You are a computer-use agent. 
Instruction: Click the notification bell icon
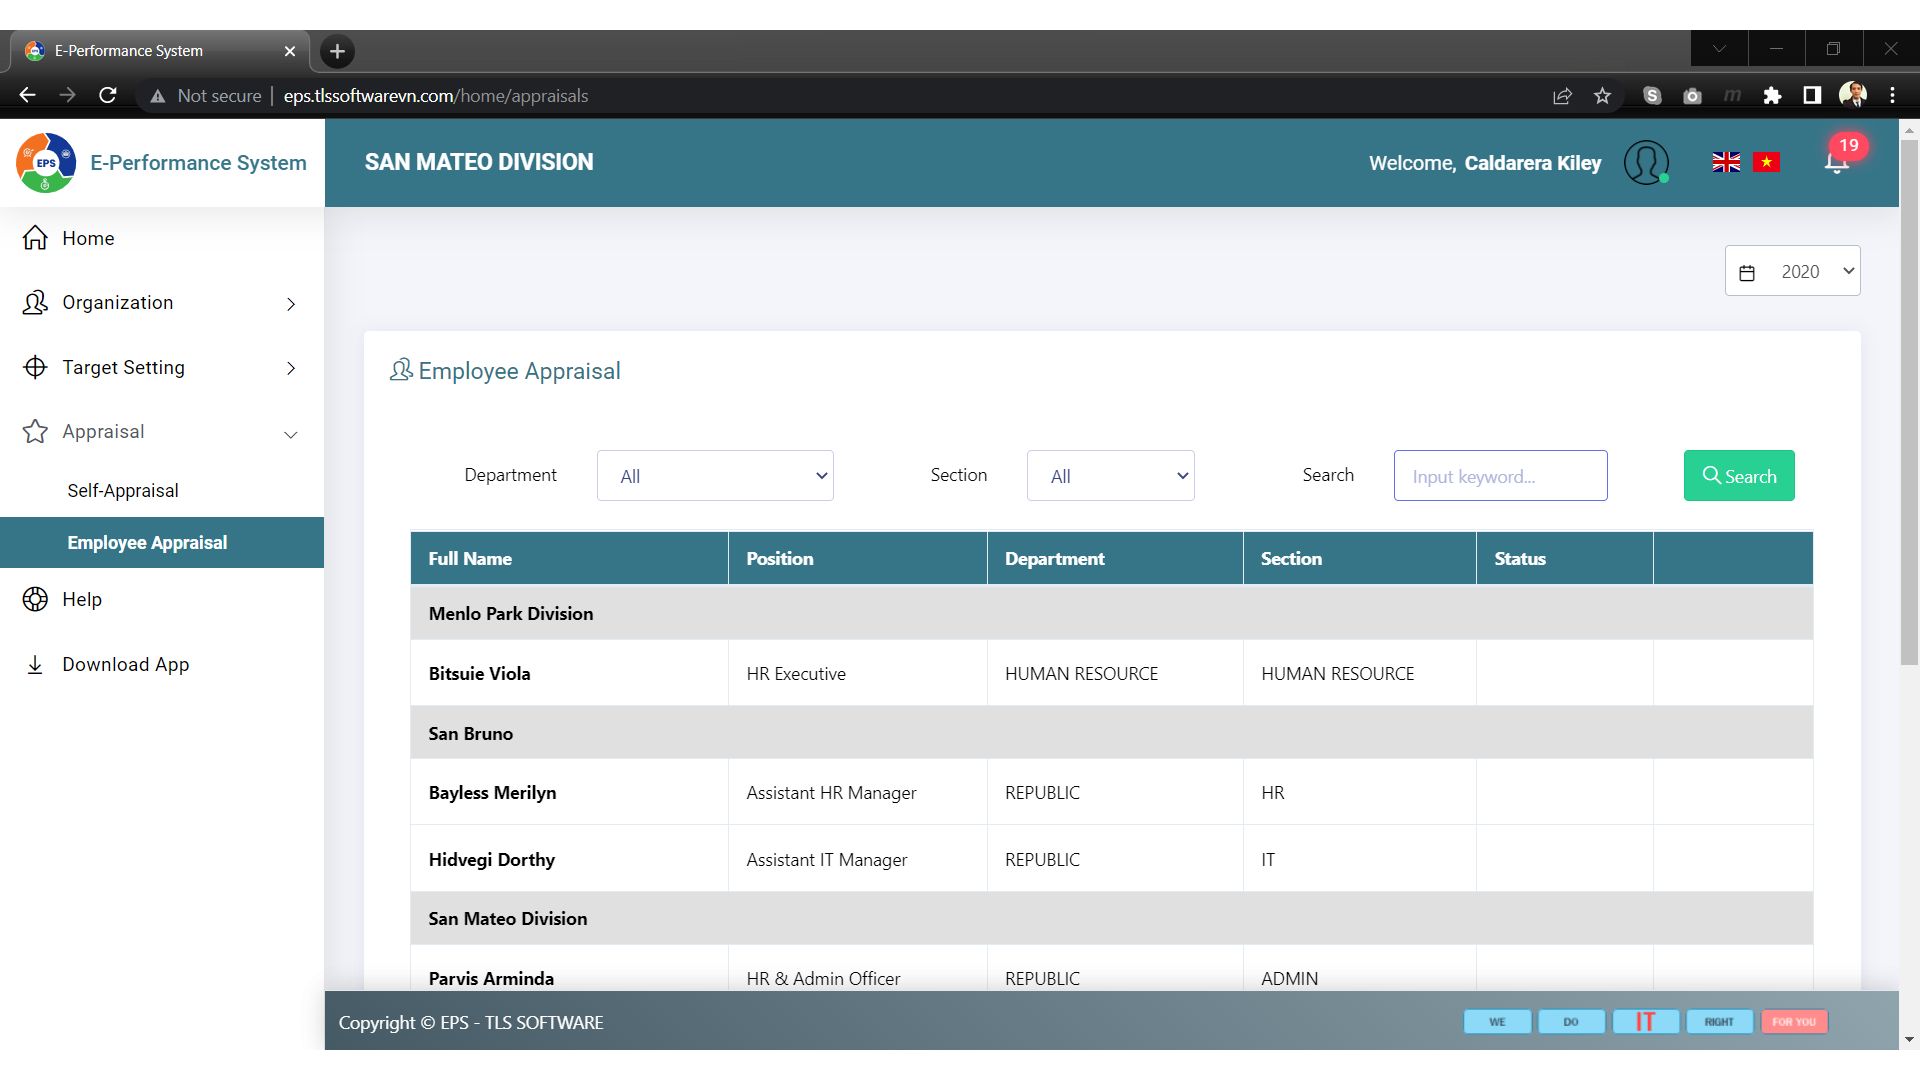tap(1836, 163)
